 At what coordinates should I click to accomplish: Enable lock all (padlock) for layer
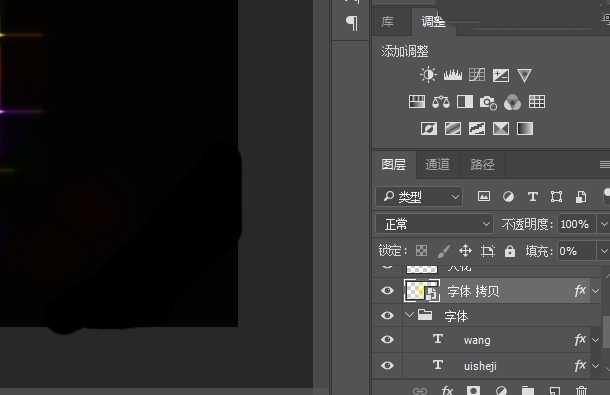pyautogui.click(x=510, y=251)
